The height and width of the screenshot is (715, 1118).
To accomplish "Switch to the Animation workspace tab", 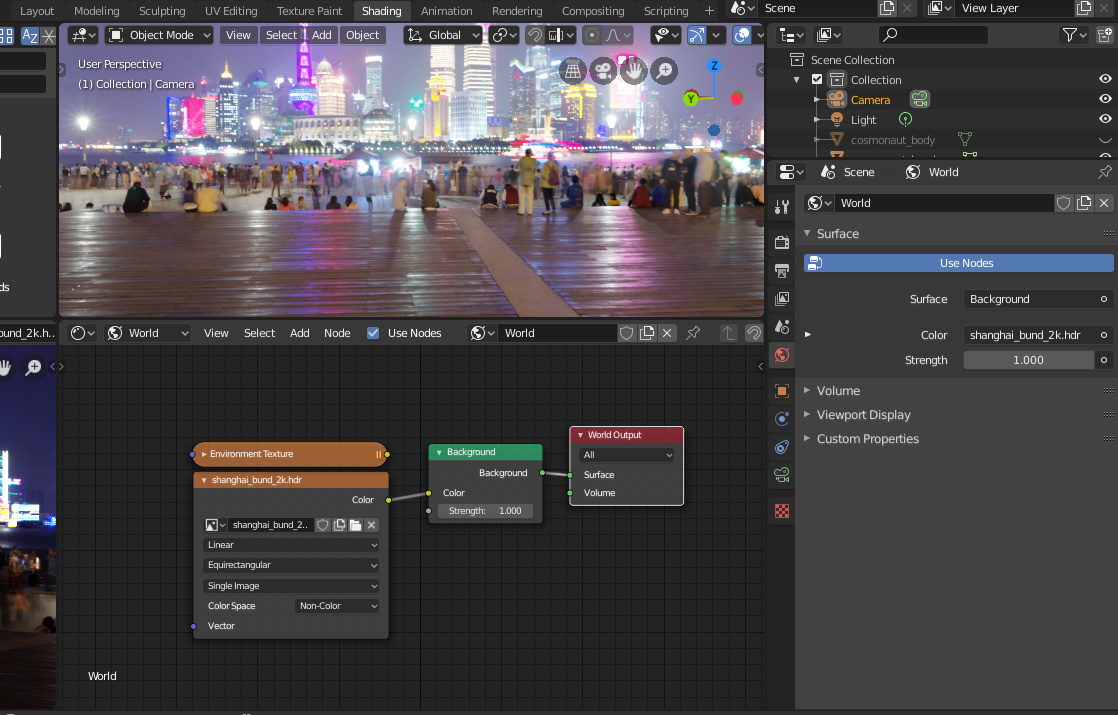I will click(x=446, y=11).
